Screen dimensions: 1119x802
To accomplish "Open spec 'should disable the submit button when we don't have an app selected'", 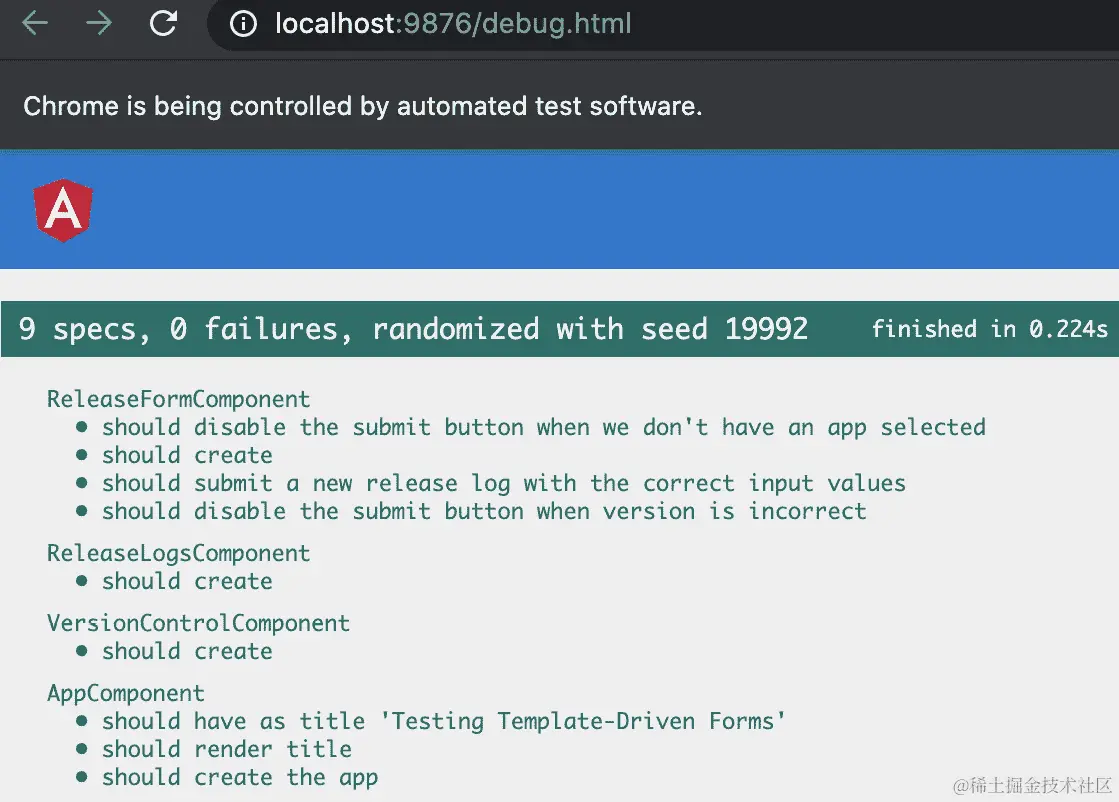I will tap(544, 427).
